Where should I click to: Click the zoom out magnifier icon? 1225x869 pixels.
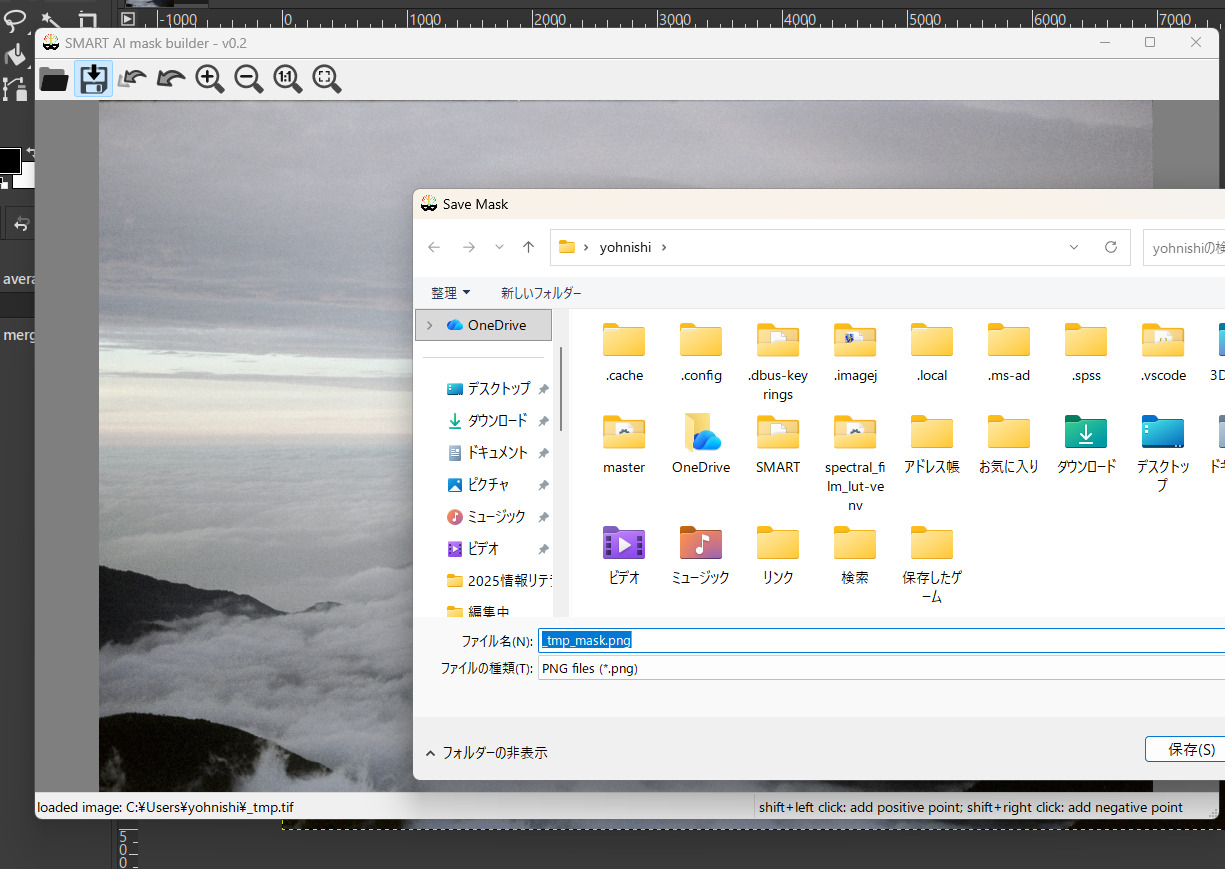[x=249, y=79]
